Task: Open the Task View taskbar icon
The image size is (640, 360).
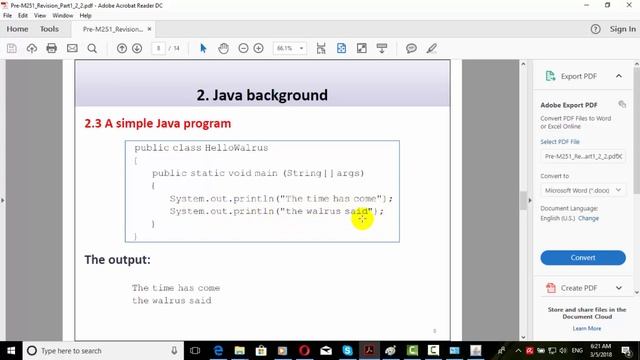Action: point(195,350)
